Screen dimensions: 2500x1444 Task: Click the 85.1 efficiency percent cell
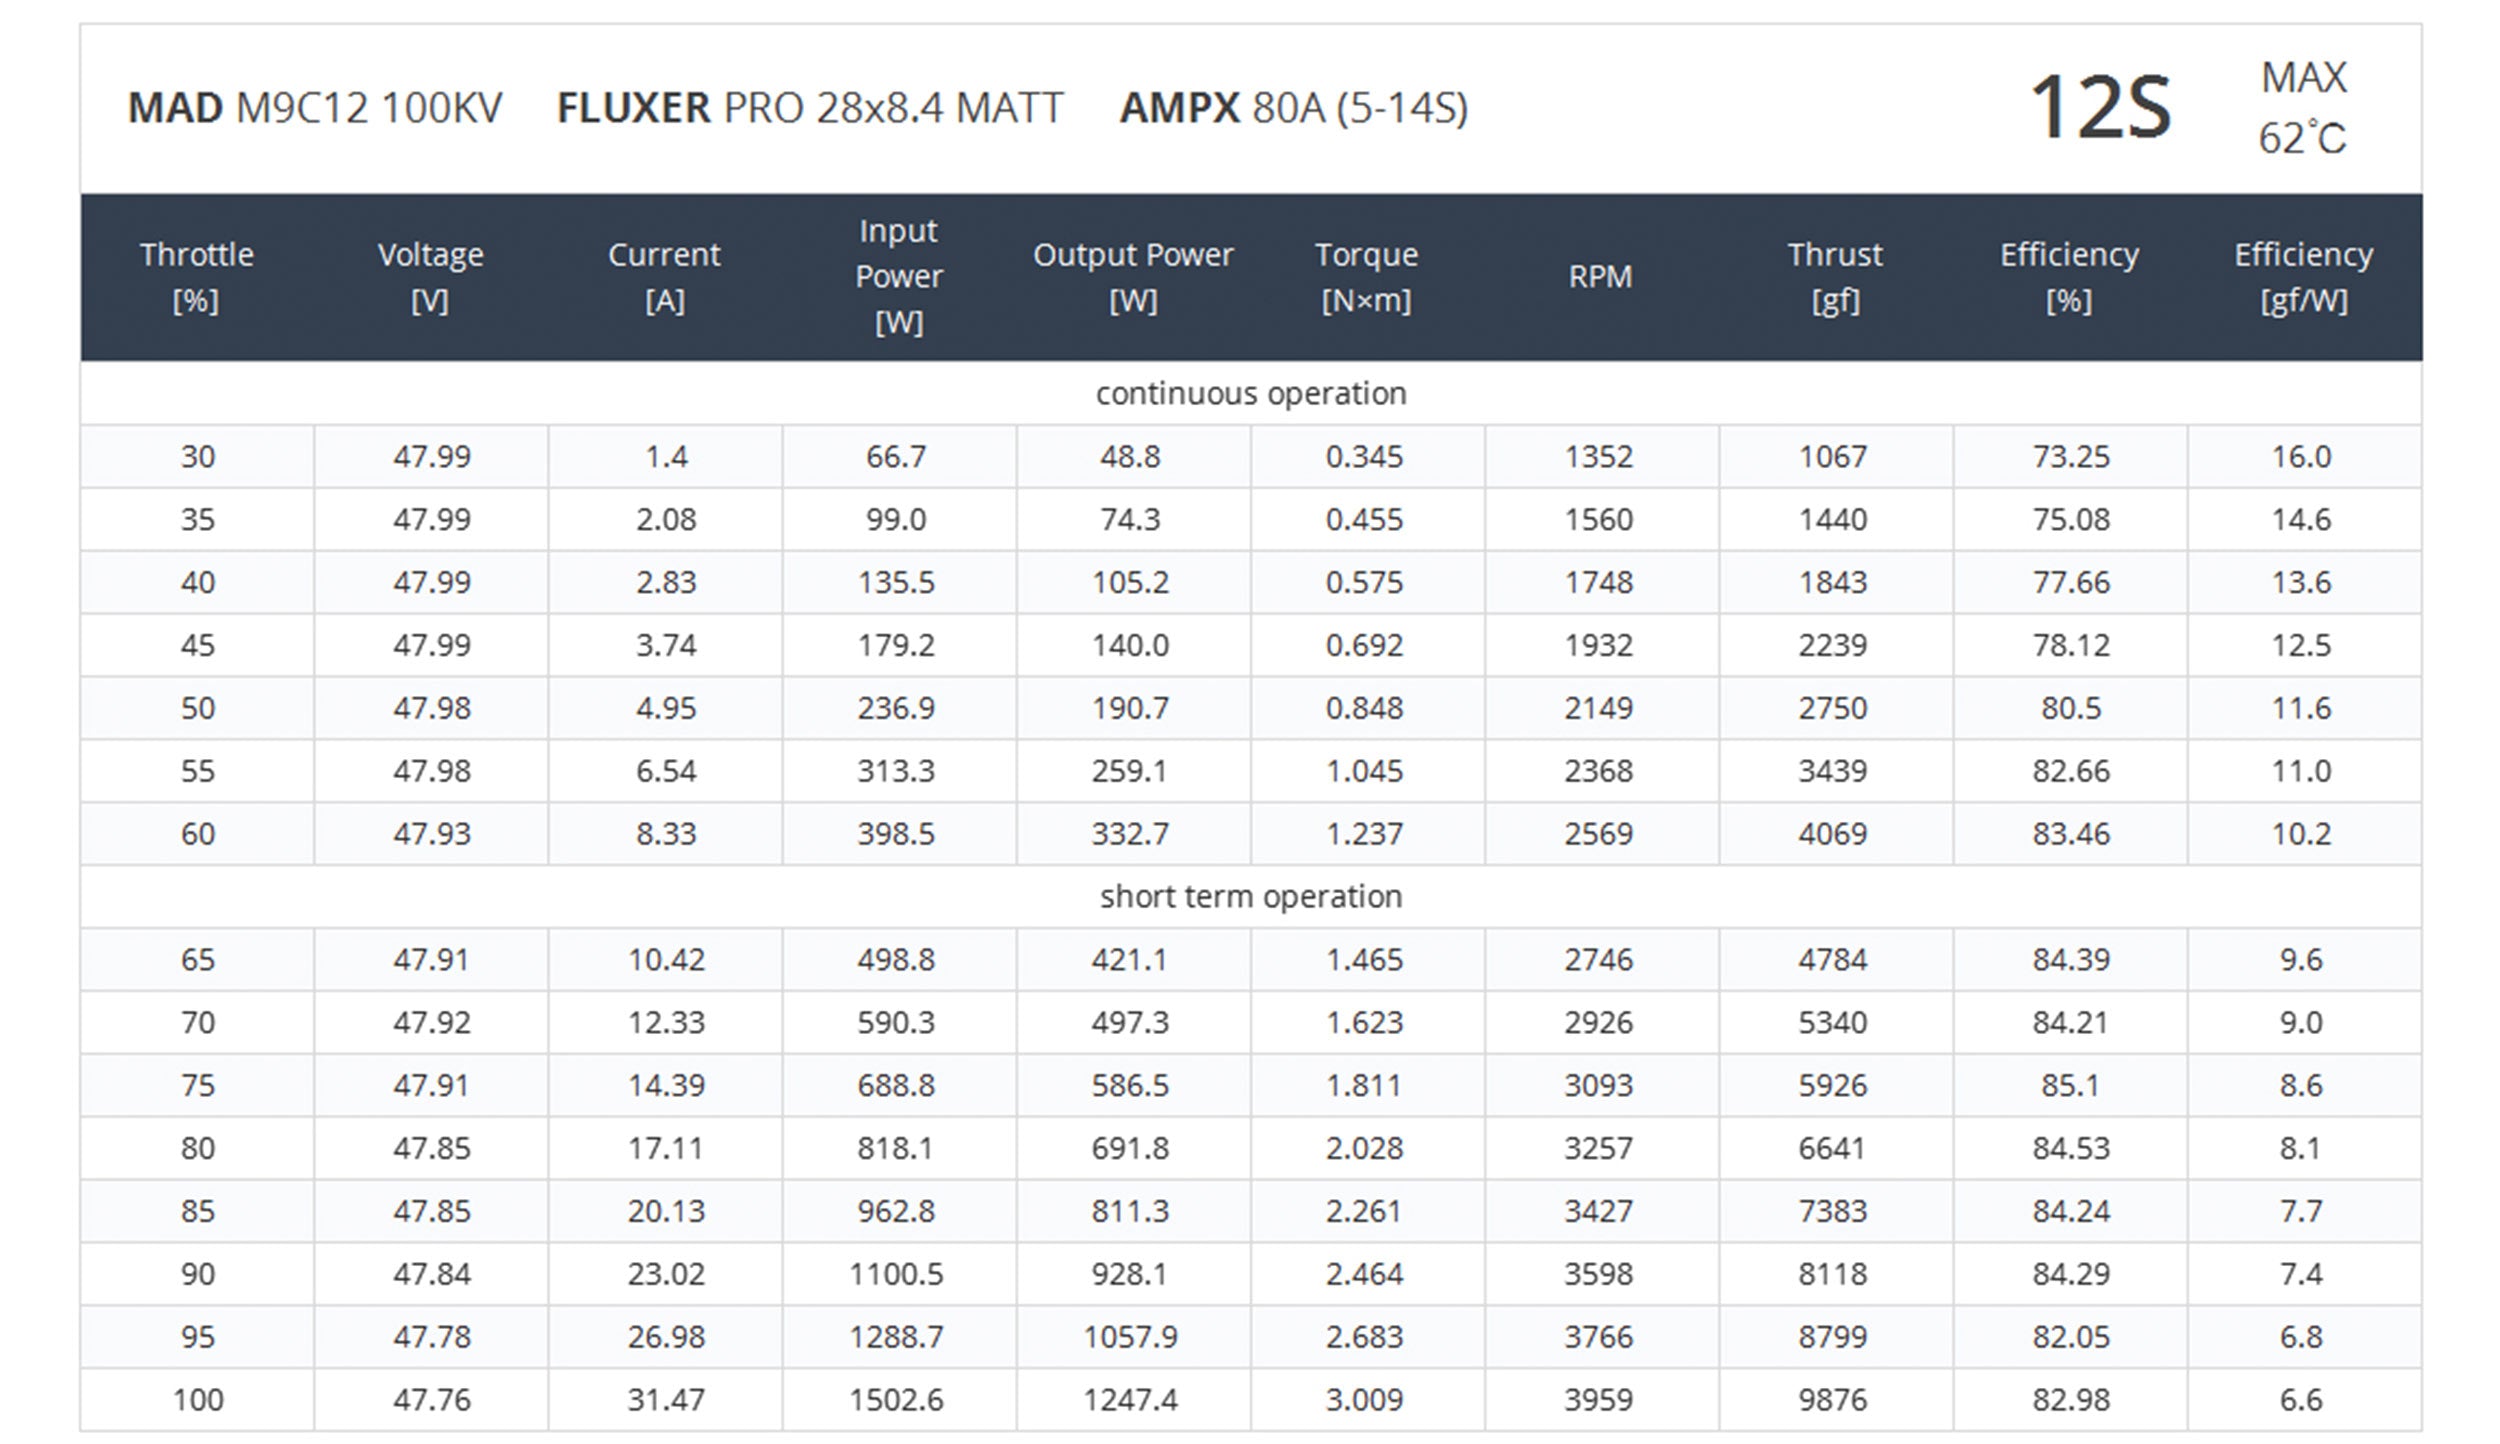pyautogui.click(x=2069, y=1085)
